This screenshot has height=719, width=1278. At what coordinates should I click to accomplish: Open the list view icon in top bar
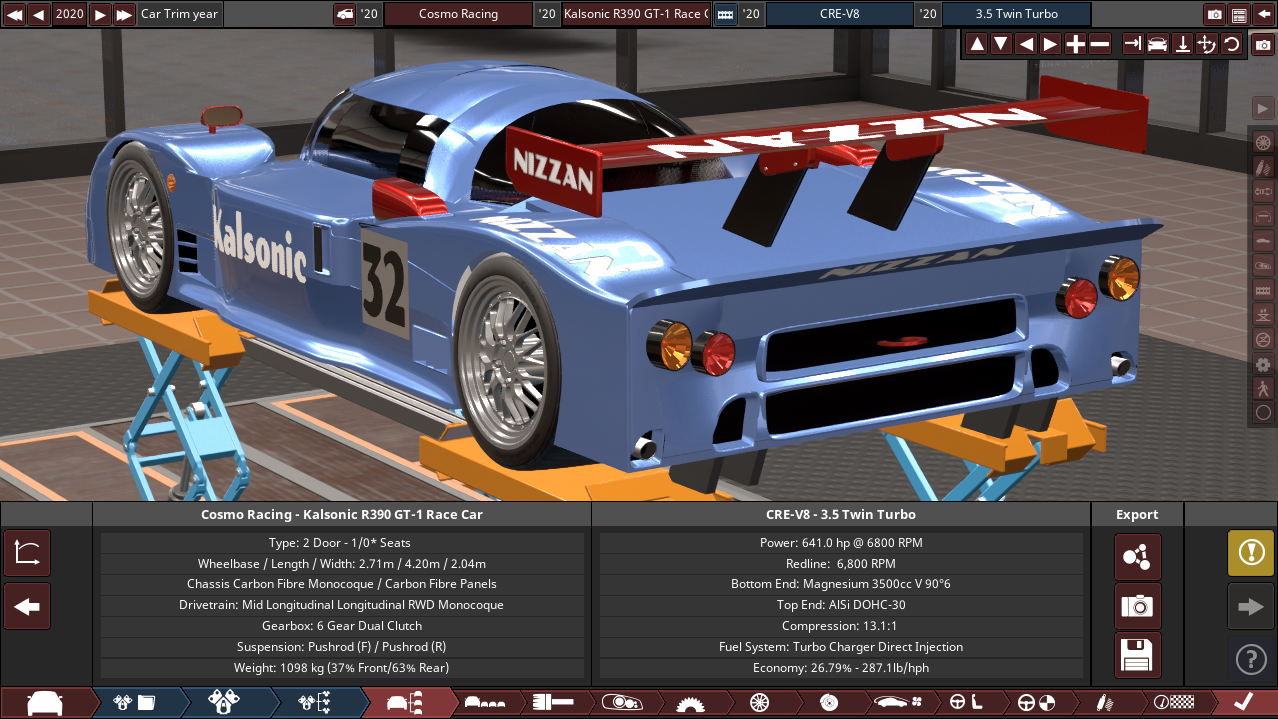tap(1239, 14)
